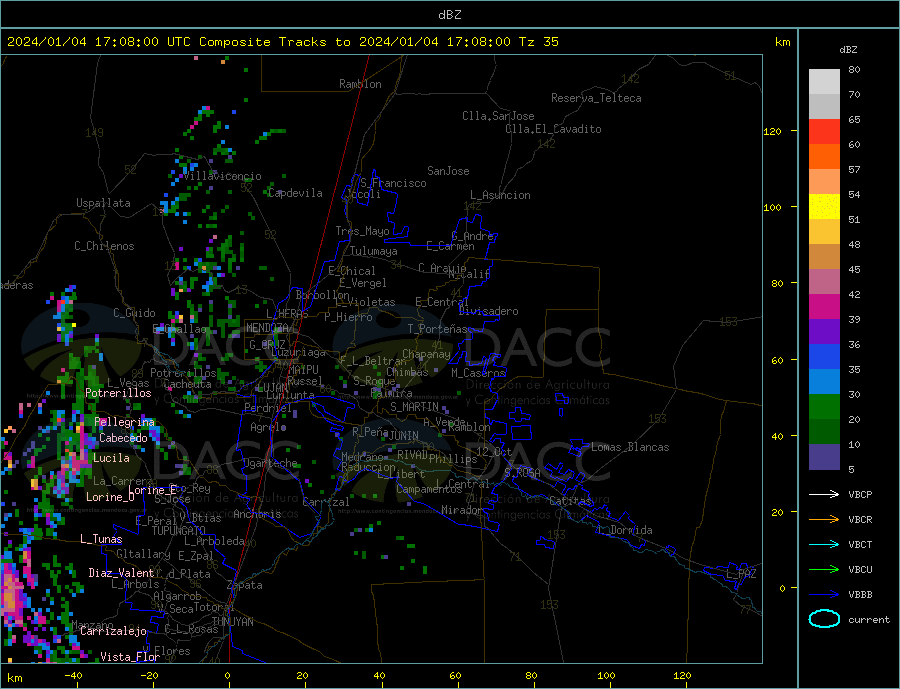Select the purple 39 dBZ legend swatch
This screenshot has width=900, height=689.
point(824,332)
